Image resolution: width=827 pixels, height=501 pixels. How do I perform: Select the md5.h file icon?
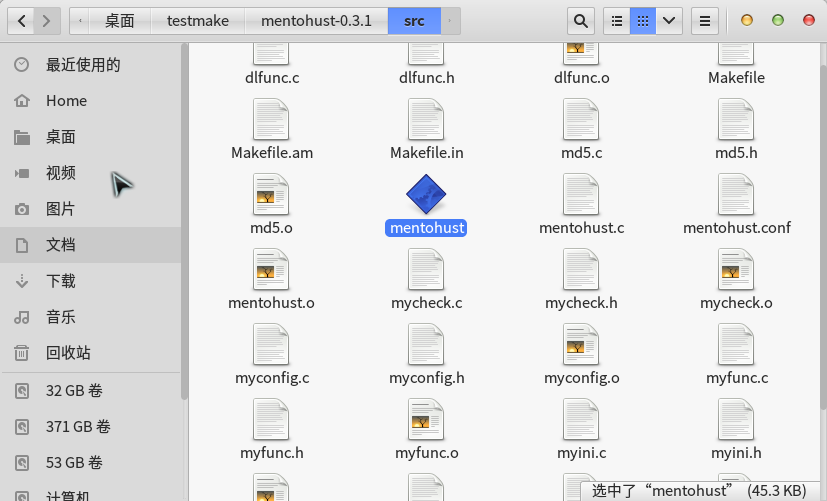click(736, 119)
